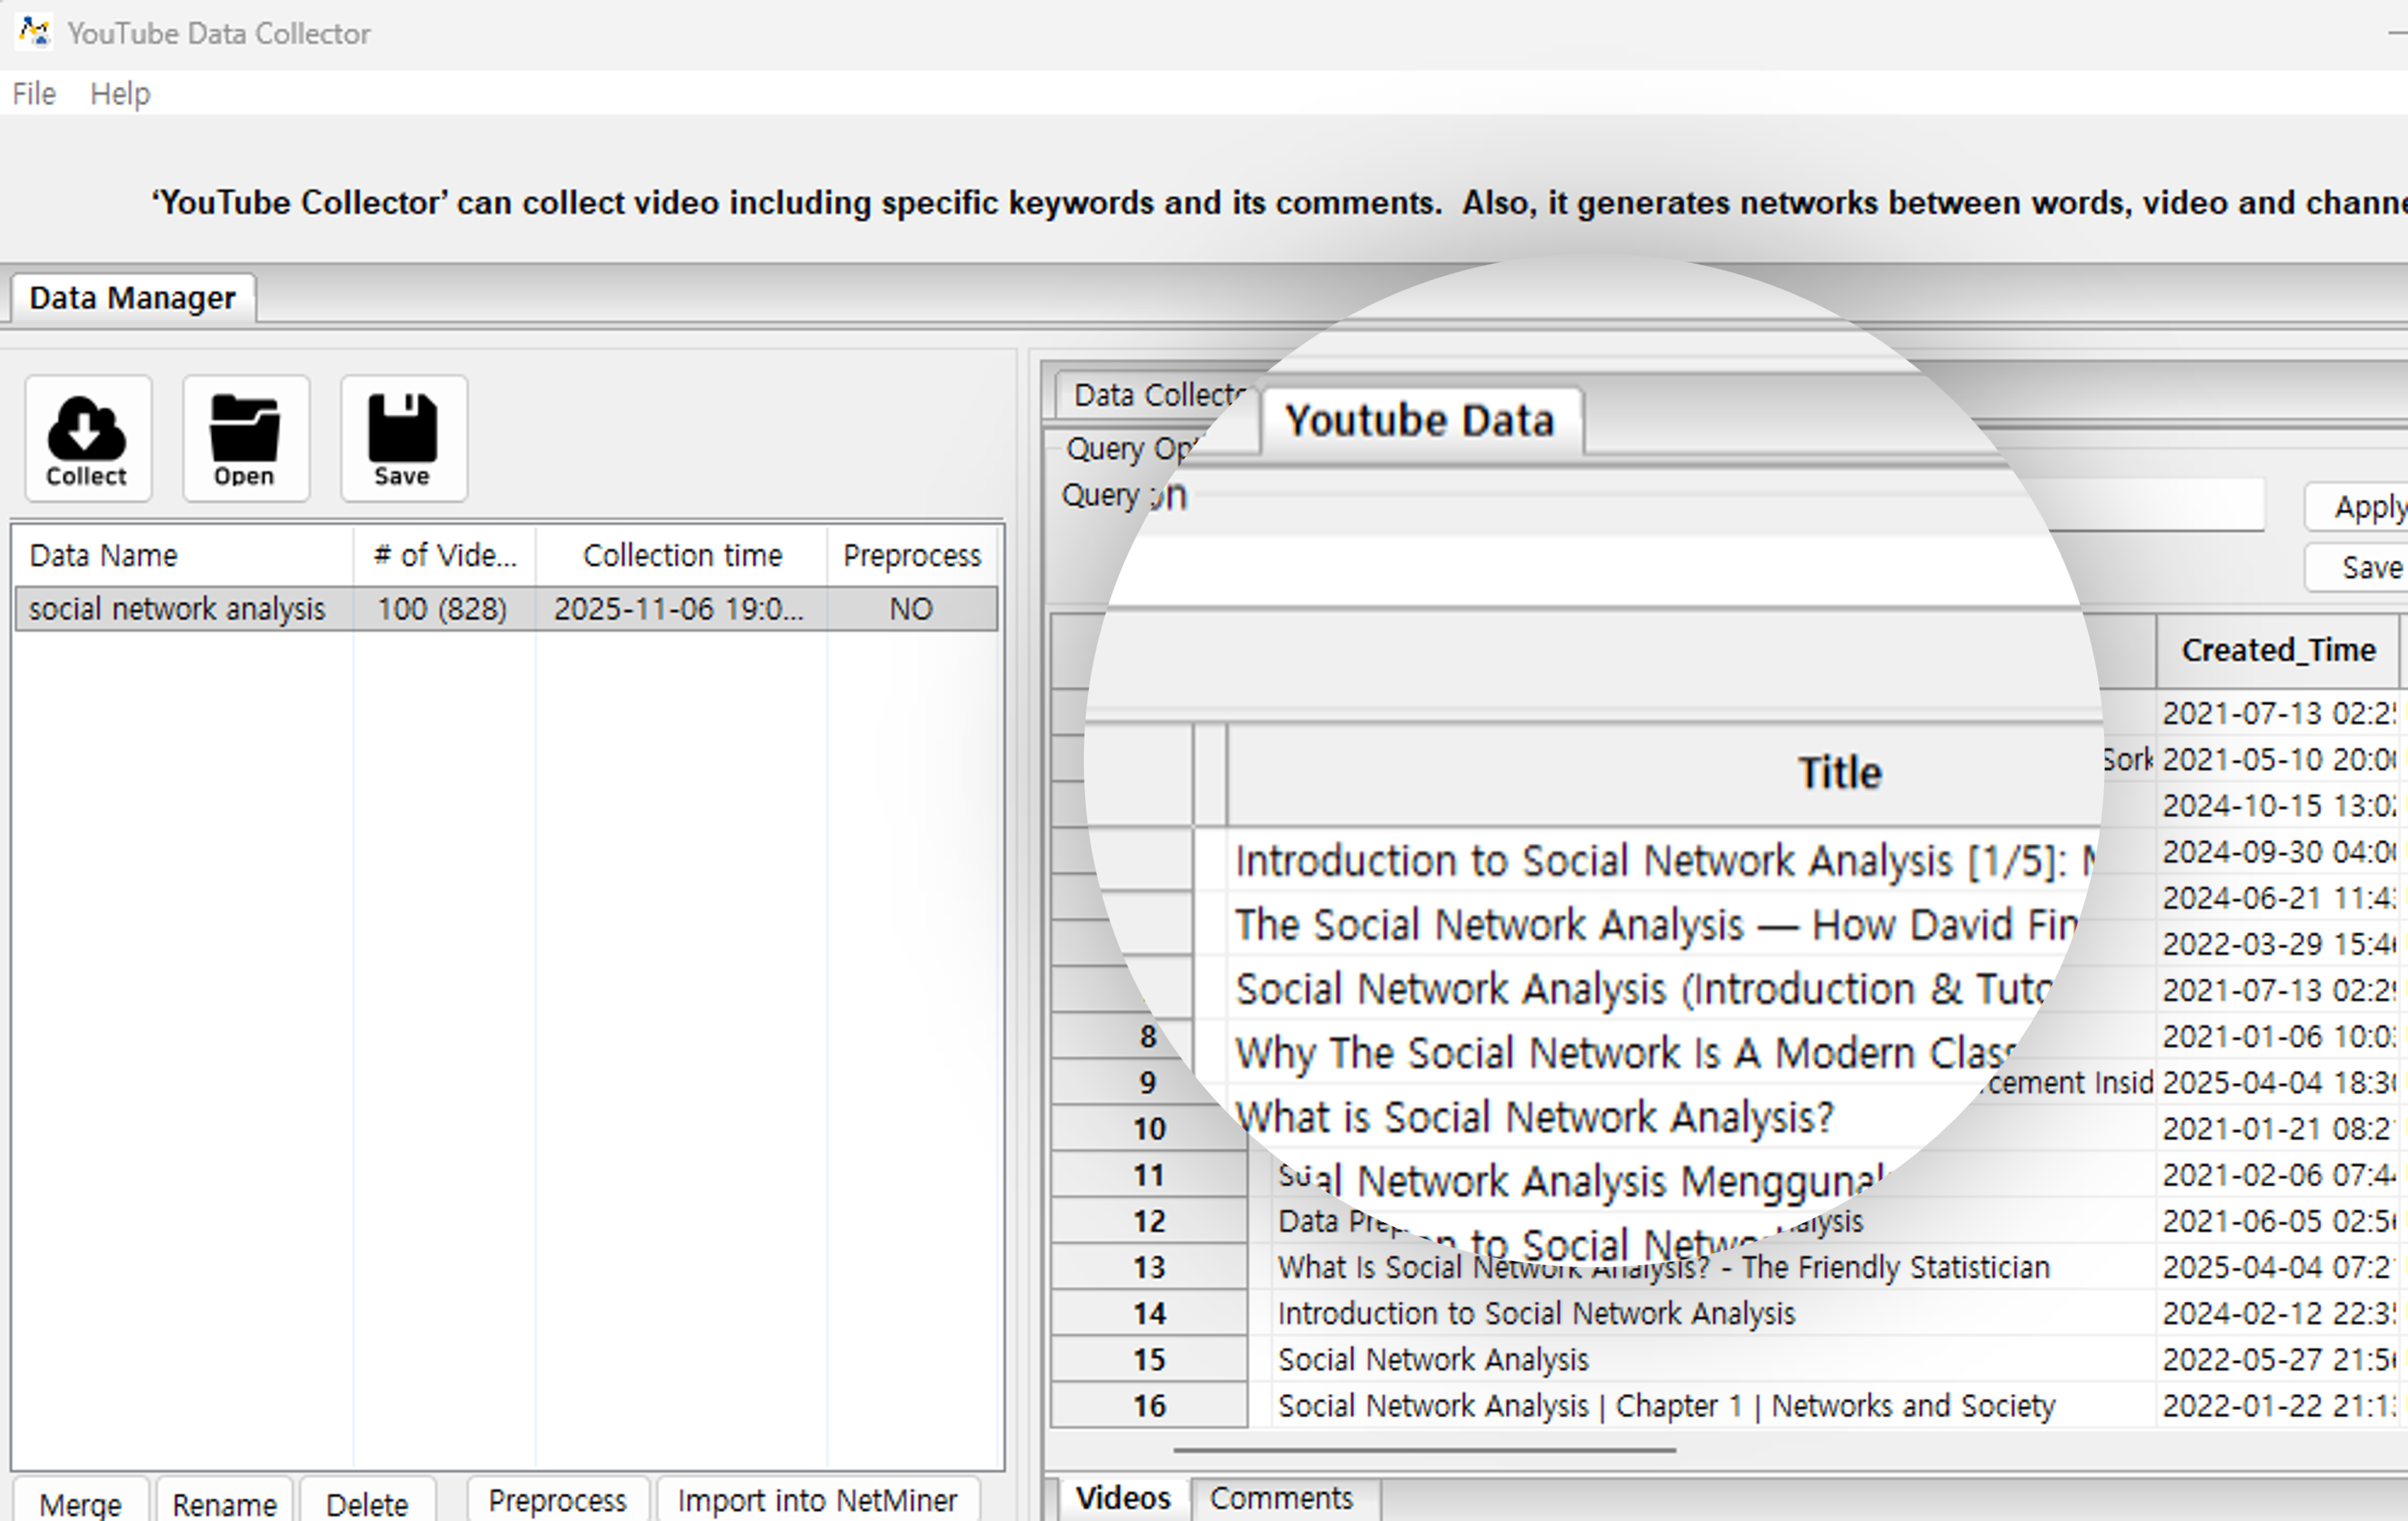Select row header 14 in video table
2408x1521 pixels.
[1150, 1313]
